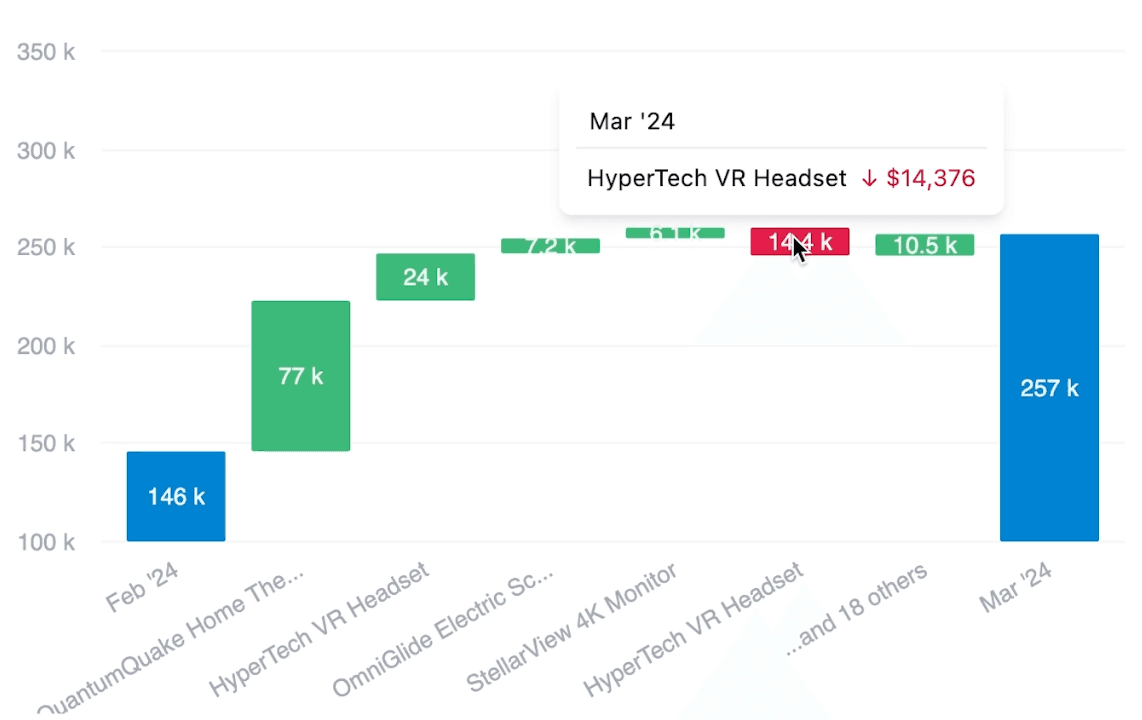
Task: Click the green 10.5 k others bar
Action: click(924, 245)
